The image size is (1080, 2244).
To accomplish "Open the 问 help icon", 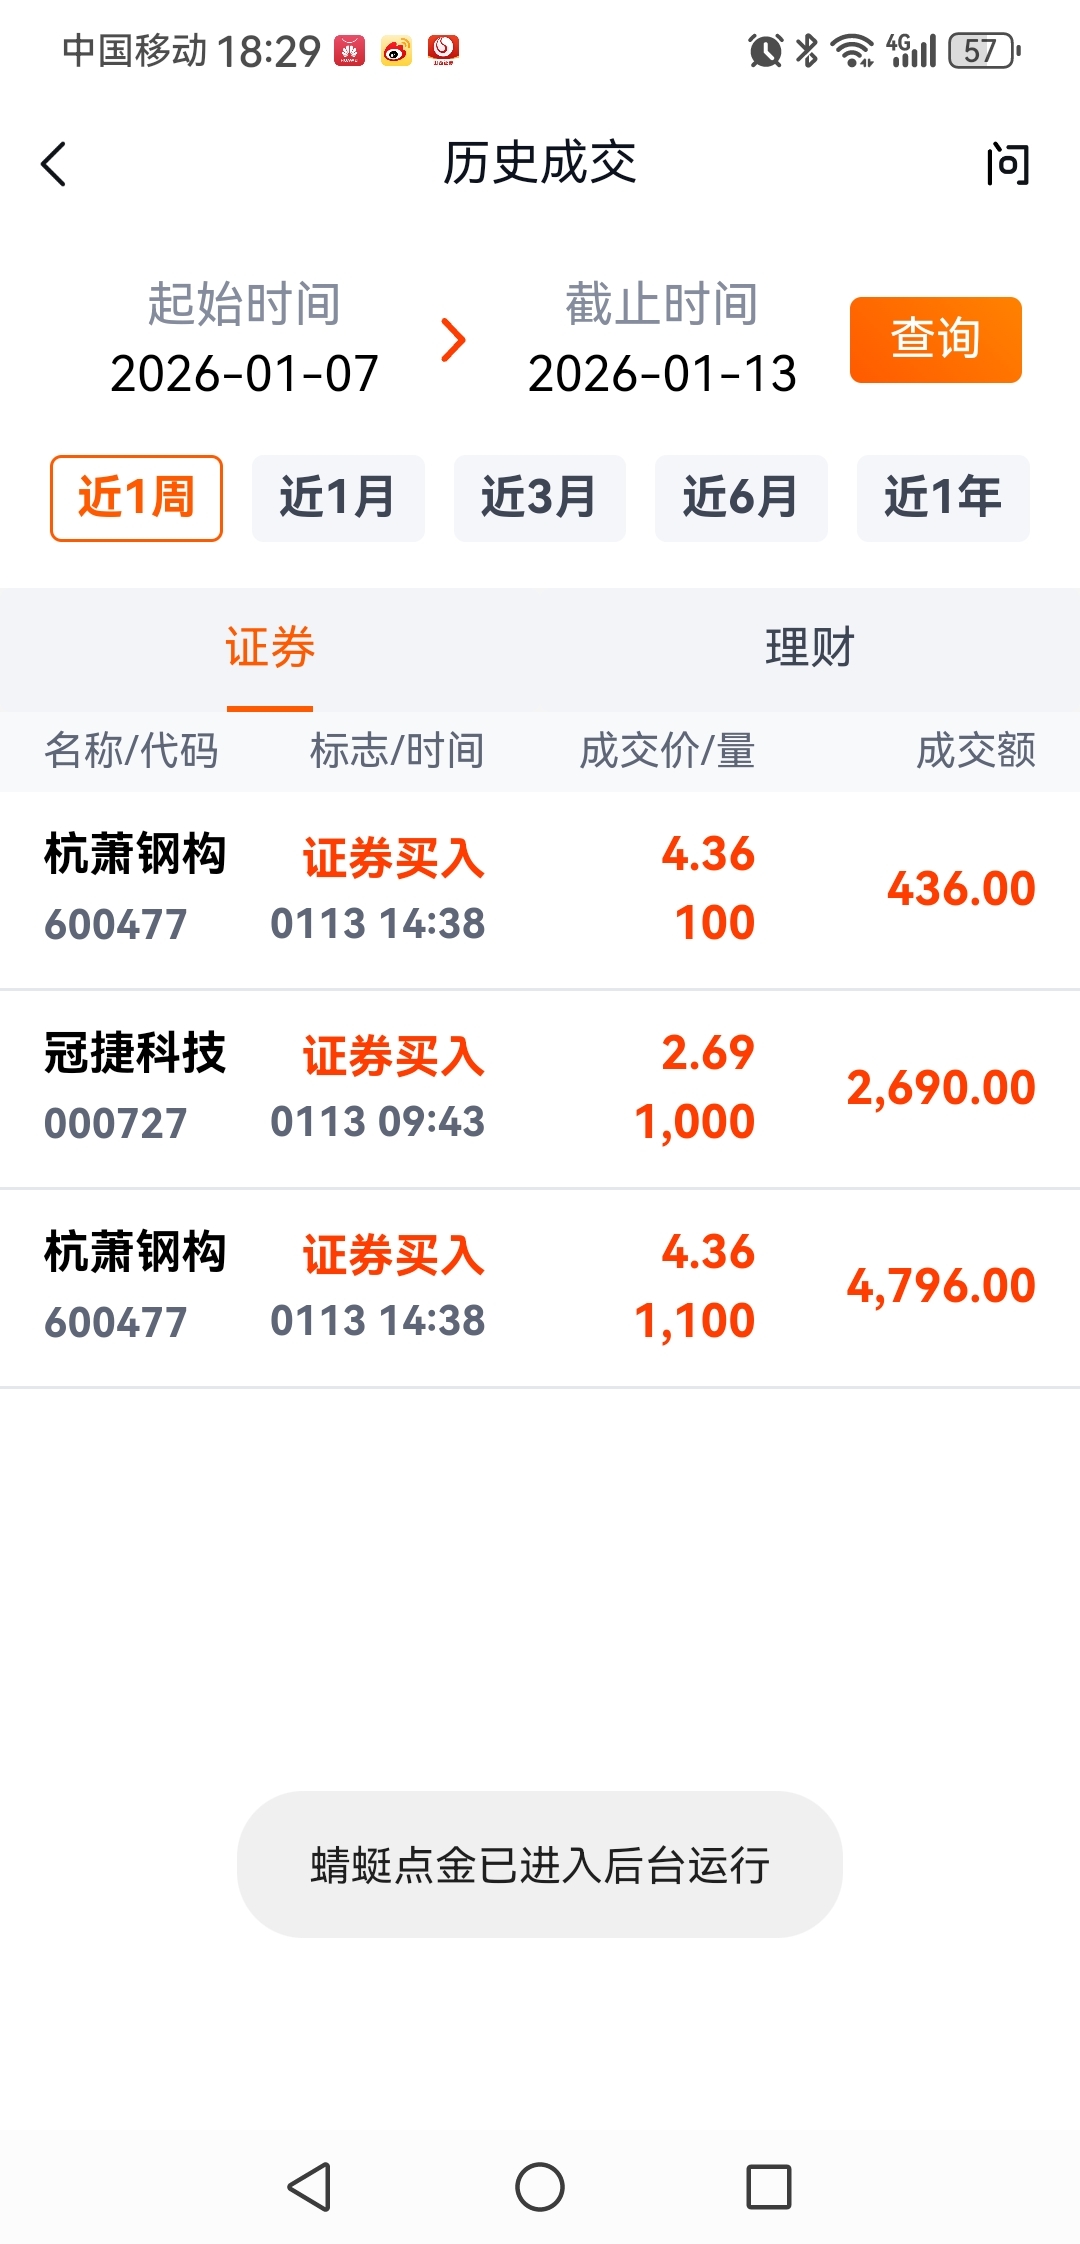I will (1007, 164).
